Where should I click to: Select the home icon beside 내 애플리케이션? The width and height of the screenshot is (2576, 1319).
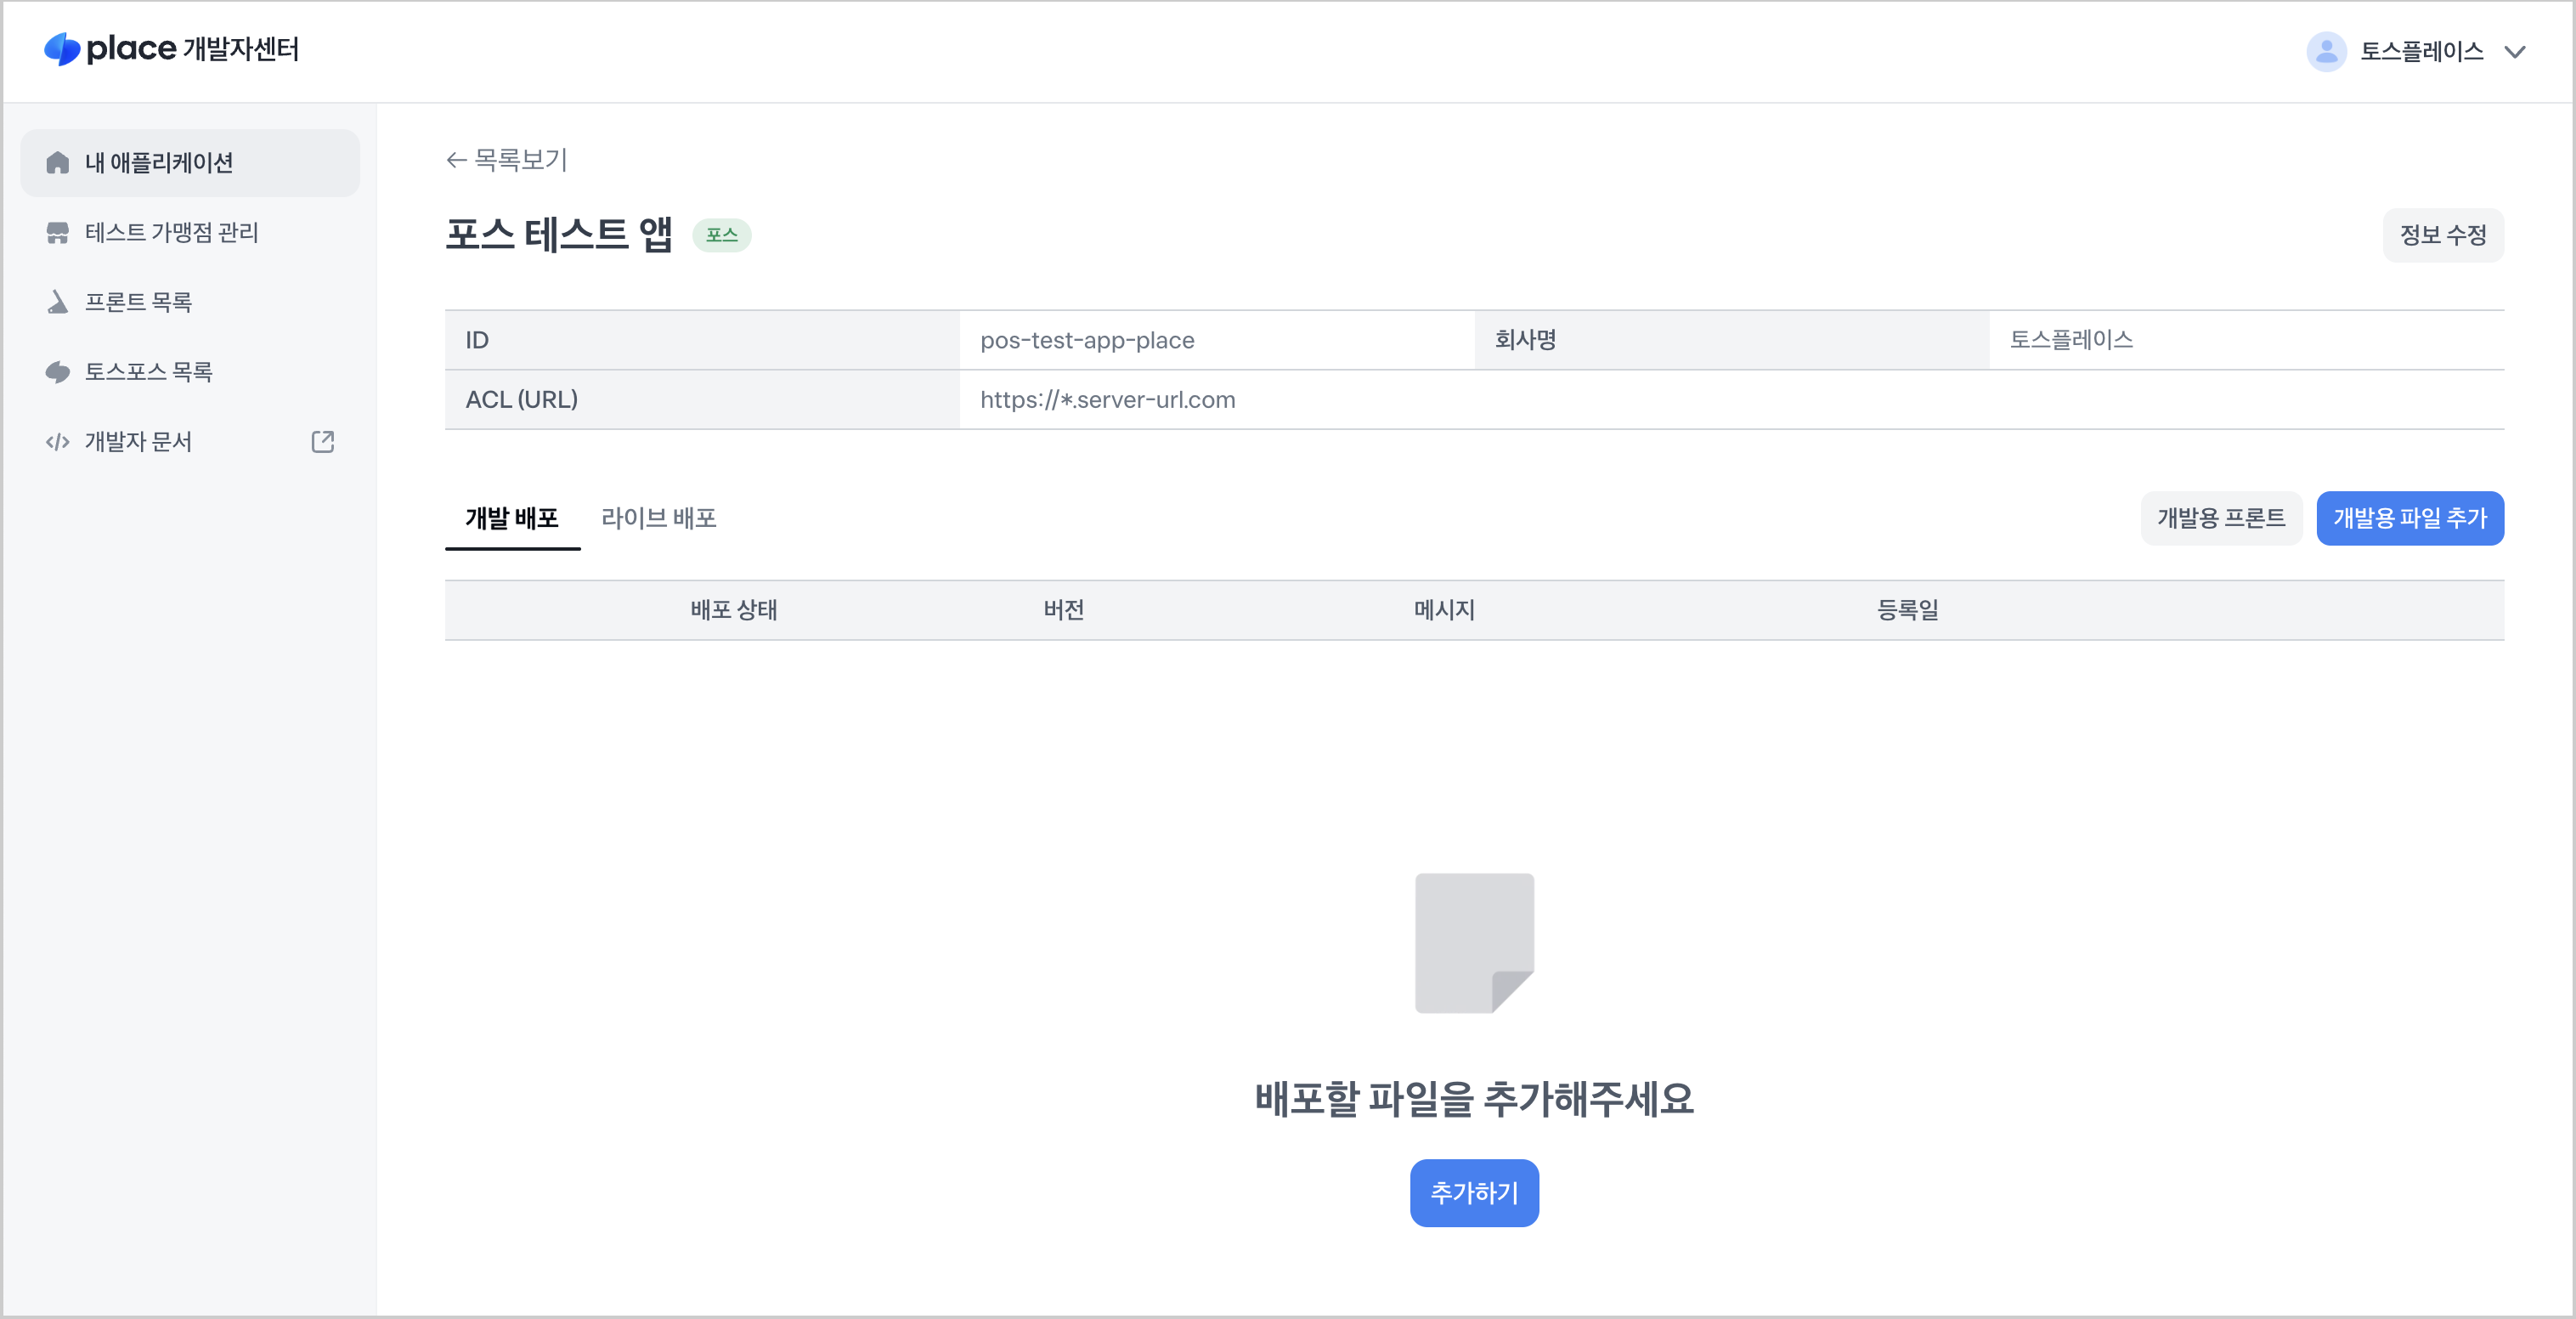tap(57, 162)
